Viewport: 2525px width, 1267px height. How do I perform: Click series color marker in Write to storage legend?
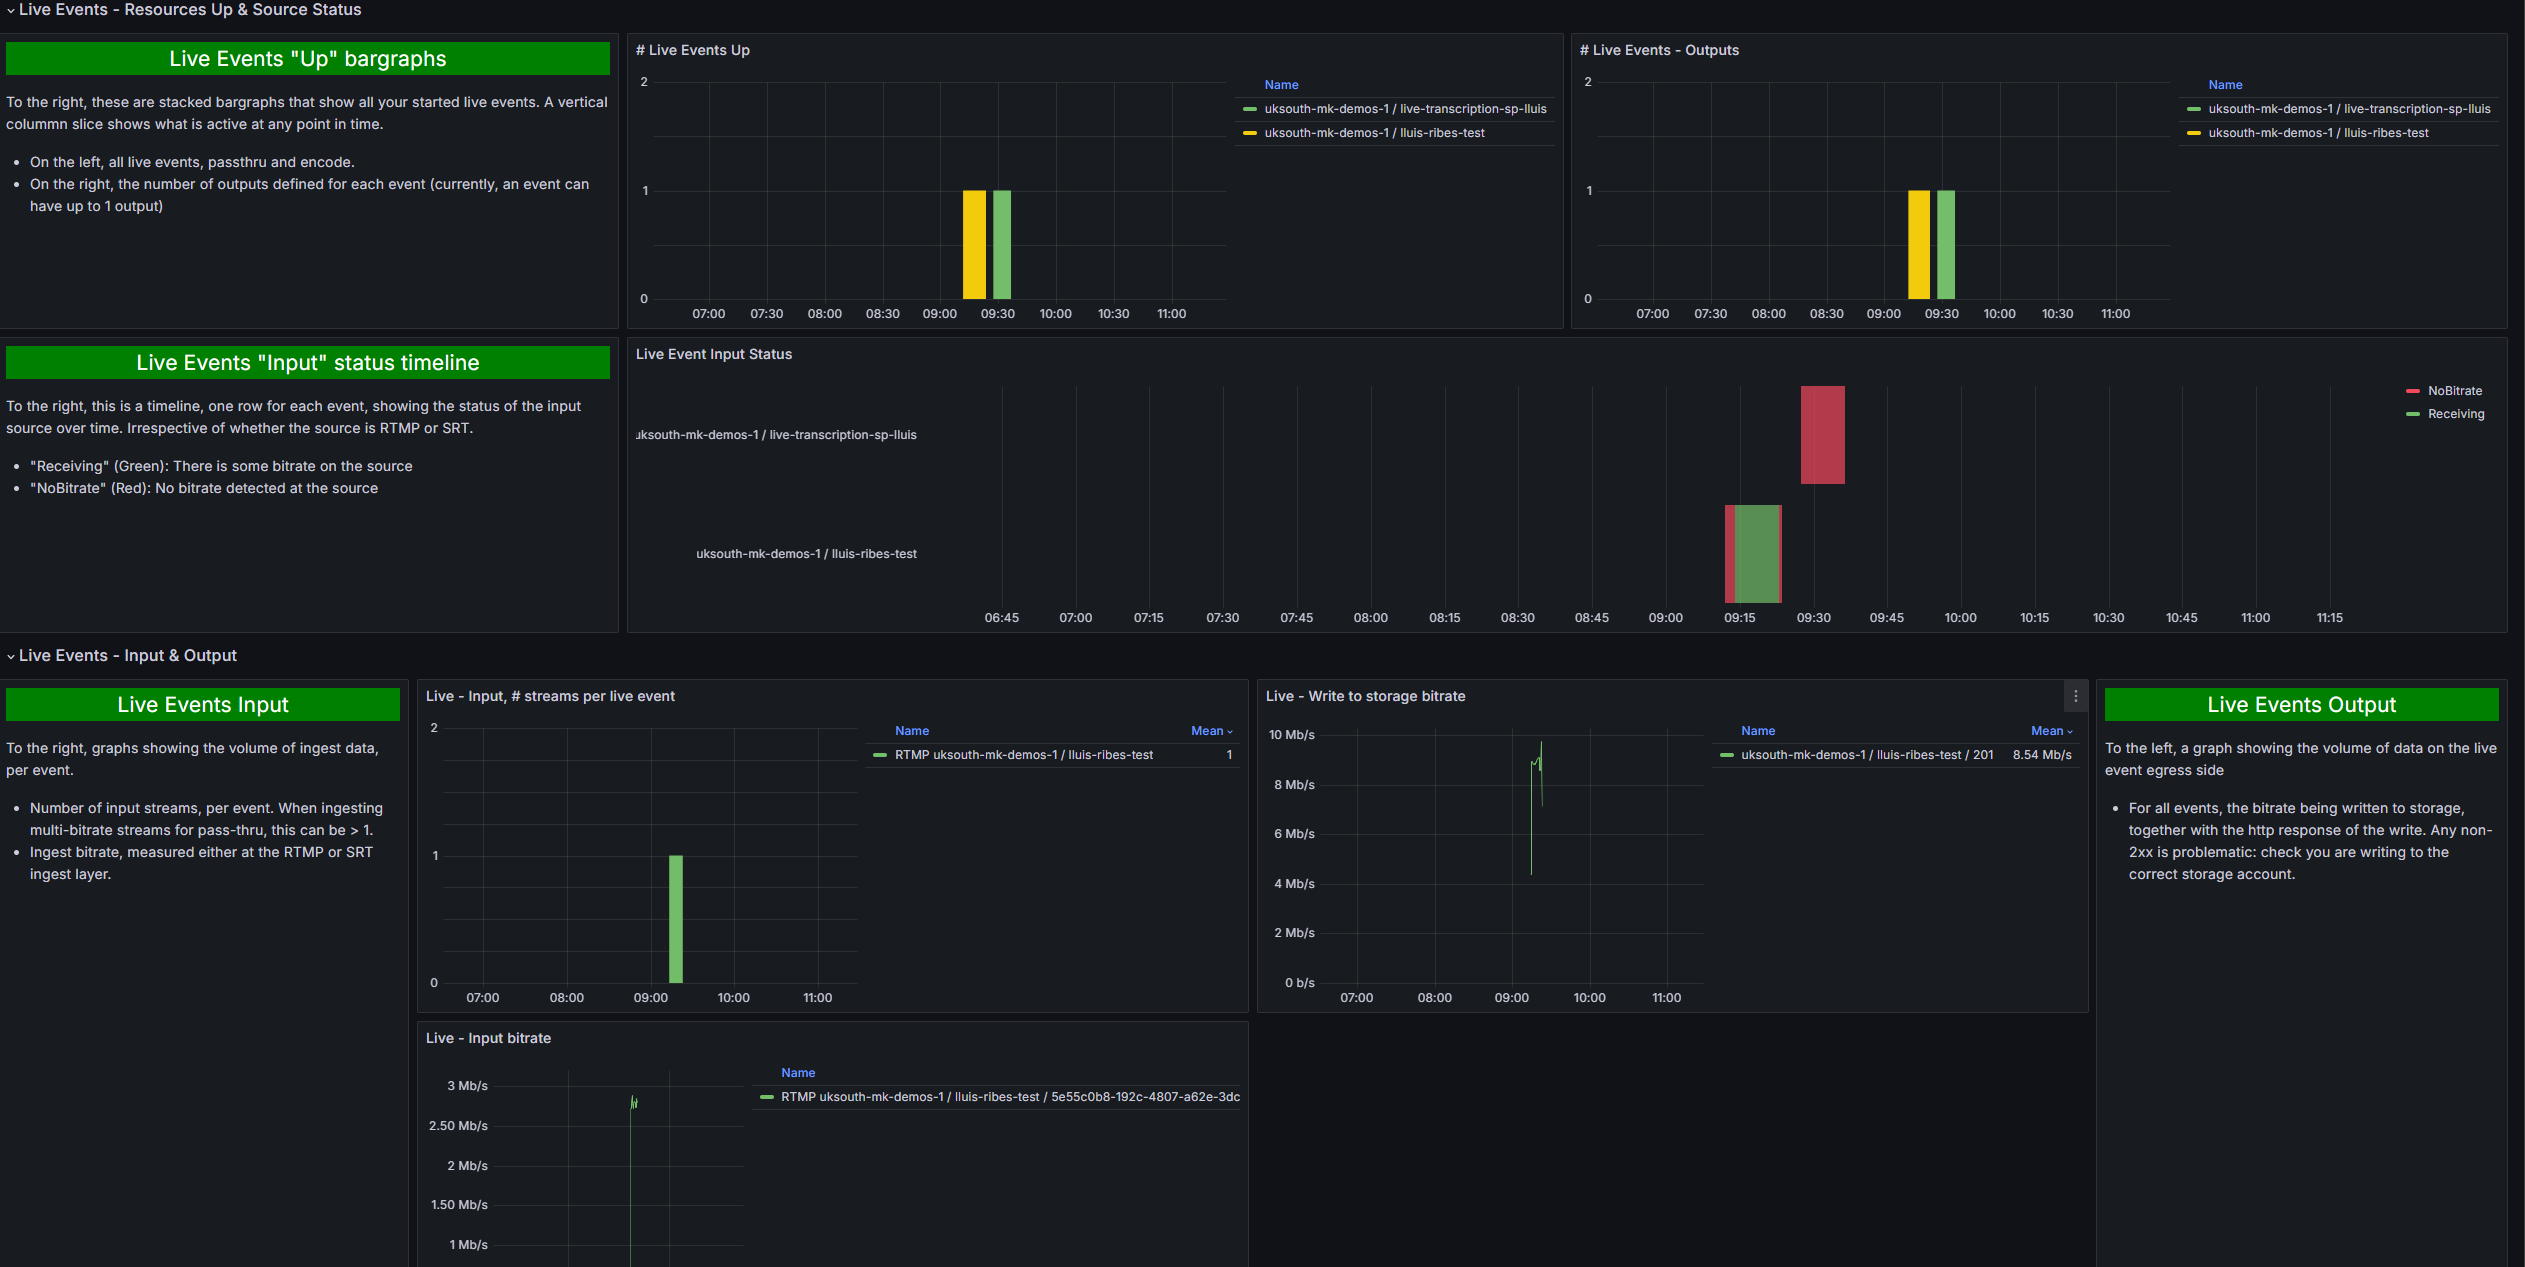[x=1726, y=755]
